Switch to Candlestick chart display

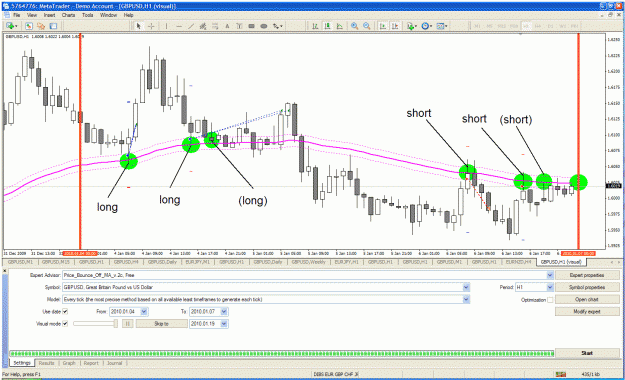(327, 26)
